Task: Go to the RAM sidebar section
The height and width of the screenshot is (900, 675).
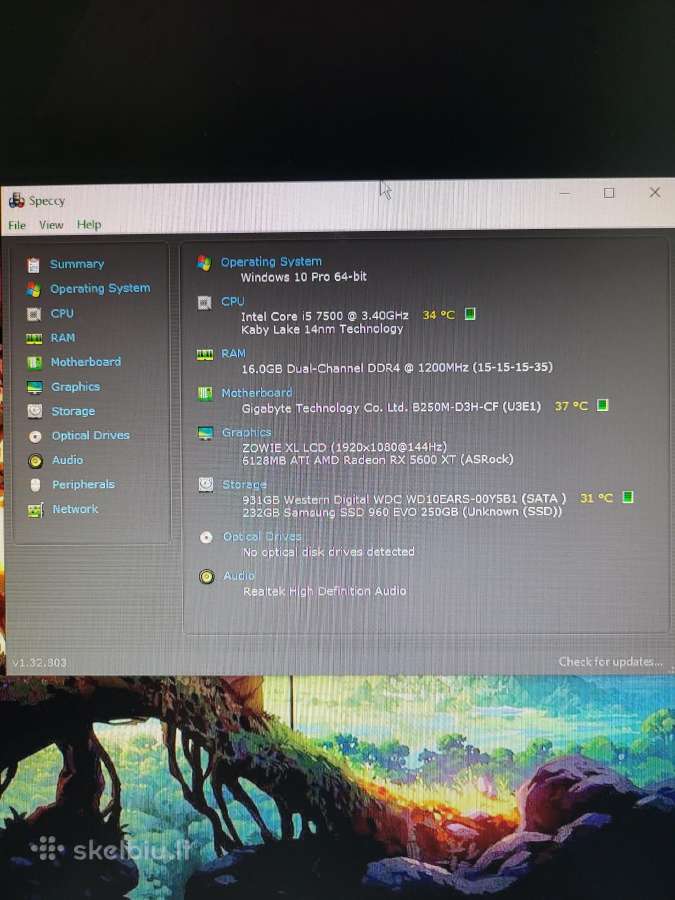Action: (63, 338)
